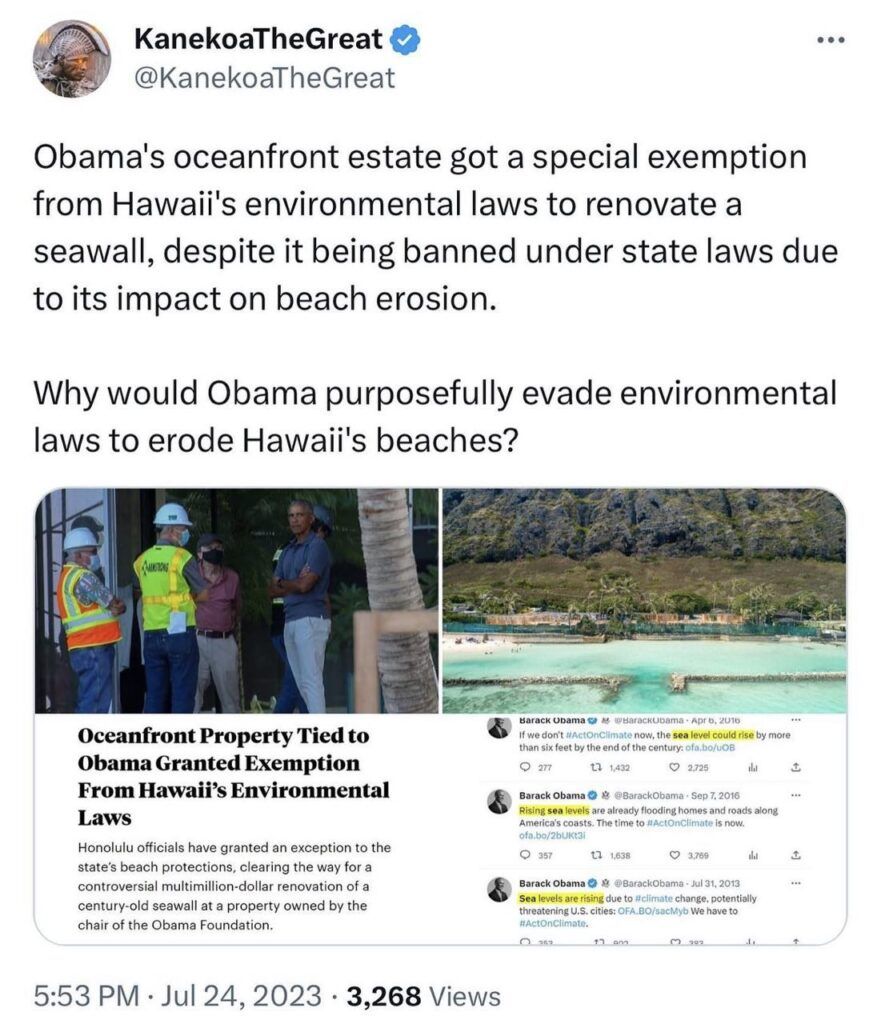This screenshot has height=1024, width=881.
Task: Open the aerial beach and seawall photo
Action: click(644, 600)
